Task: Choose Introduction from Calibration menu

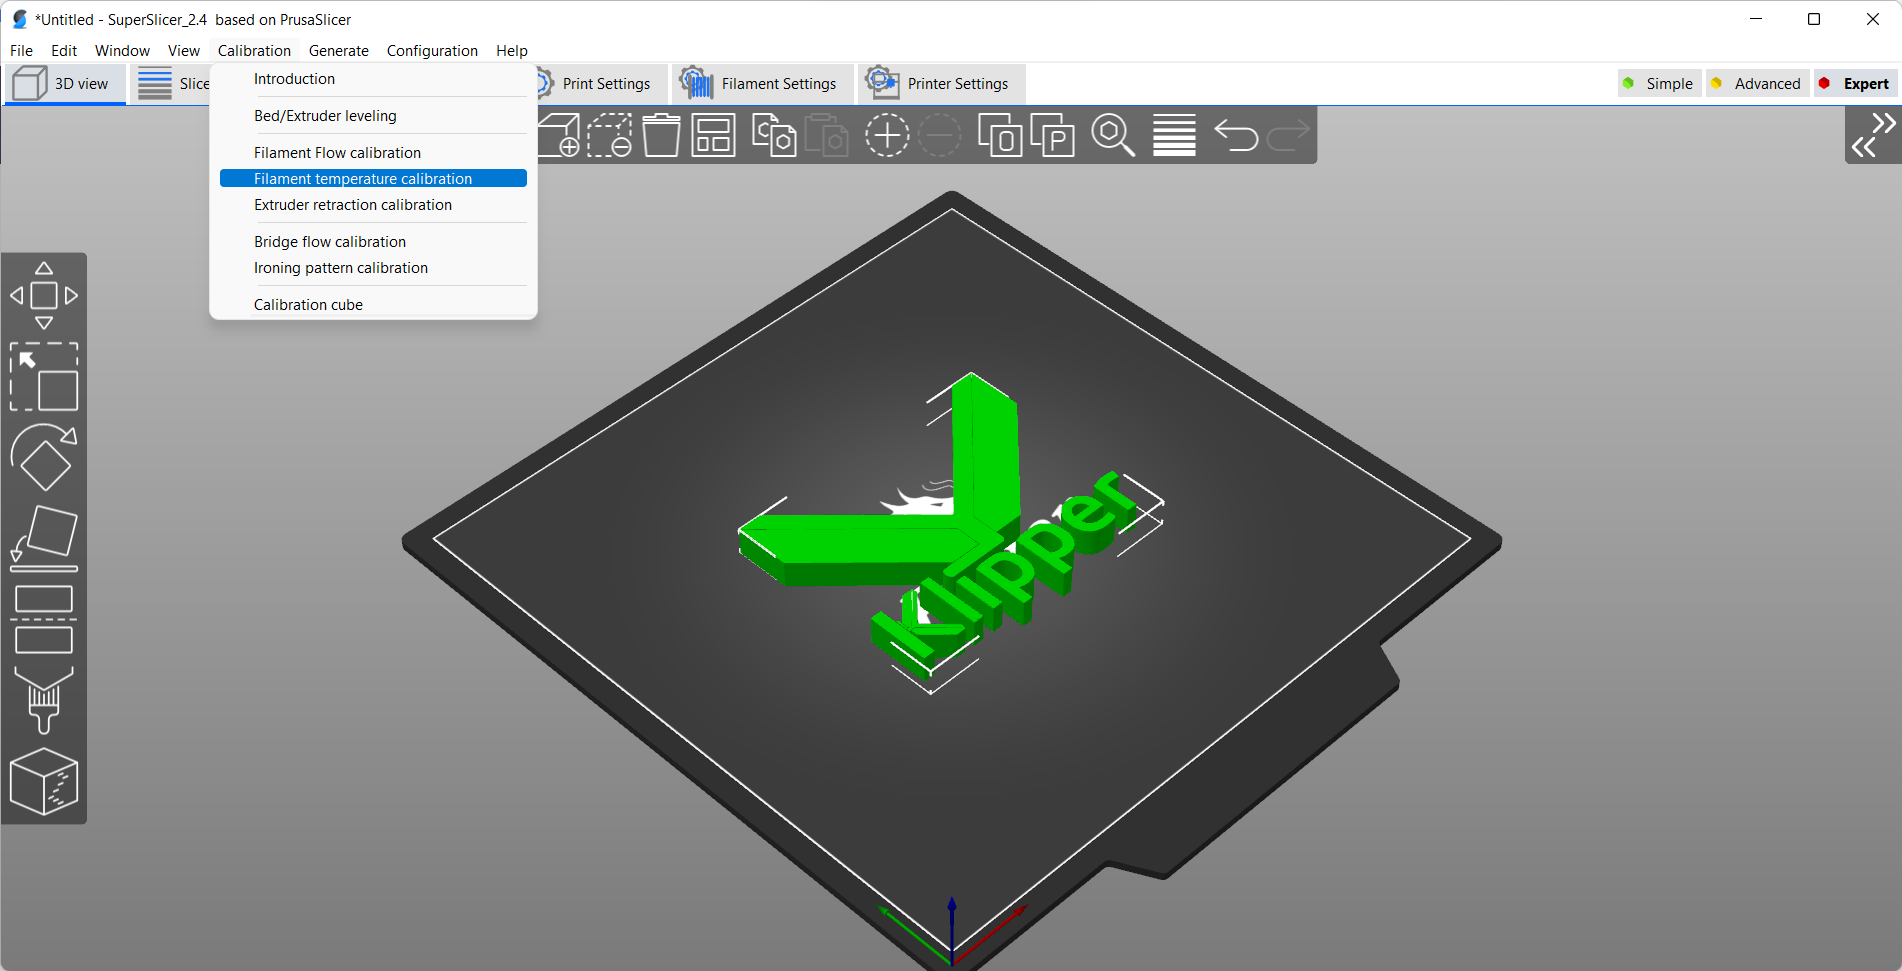Action: pos(373,79)
